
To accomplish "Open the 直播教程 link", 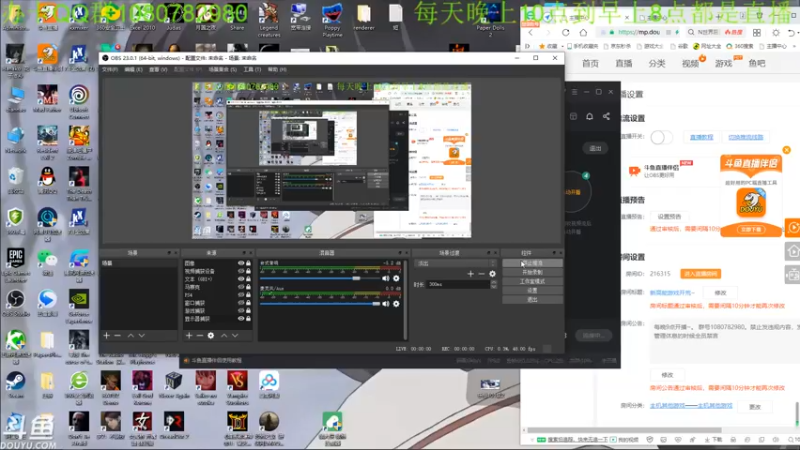I will [x=702, y=137].
